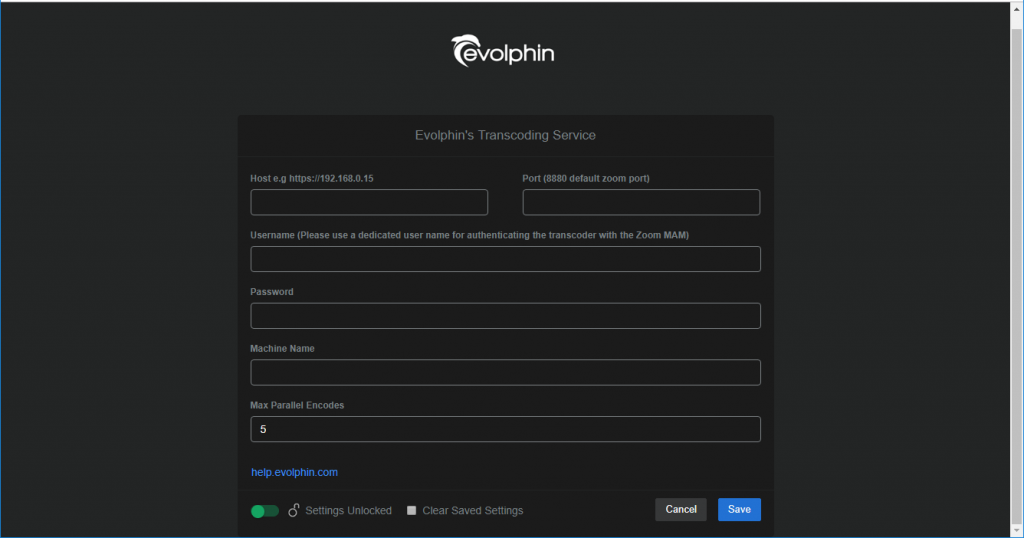Click the page scrollbar down arrow
This screenshot has width=1024, height=538.
(1017, 531)
